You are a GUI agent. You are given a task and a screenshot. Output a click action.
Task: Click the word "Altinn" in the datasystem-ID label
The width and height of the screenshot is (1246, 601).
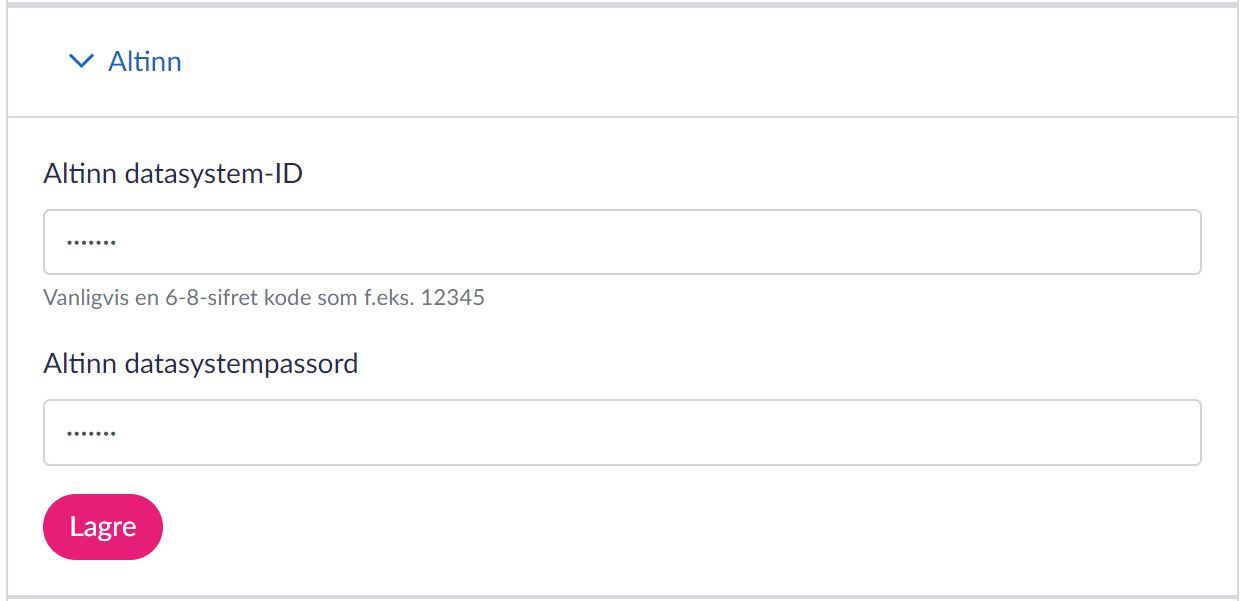(x=81, y=174)
